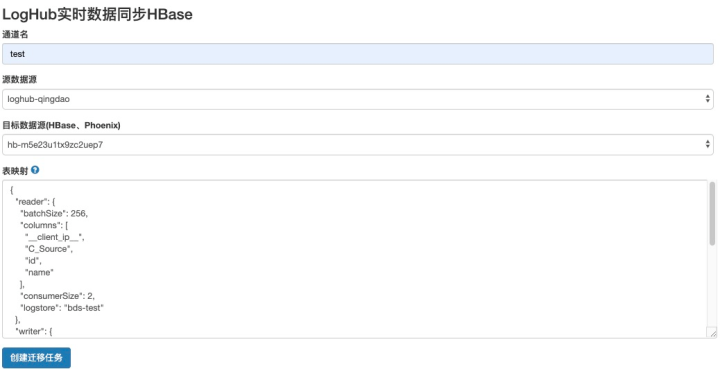The width and height of the screenshot is (720, 369).
Task: Click the "writer": { line in the textarea
Action: (34, 331)
